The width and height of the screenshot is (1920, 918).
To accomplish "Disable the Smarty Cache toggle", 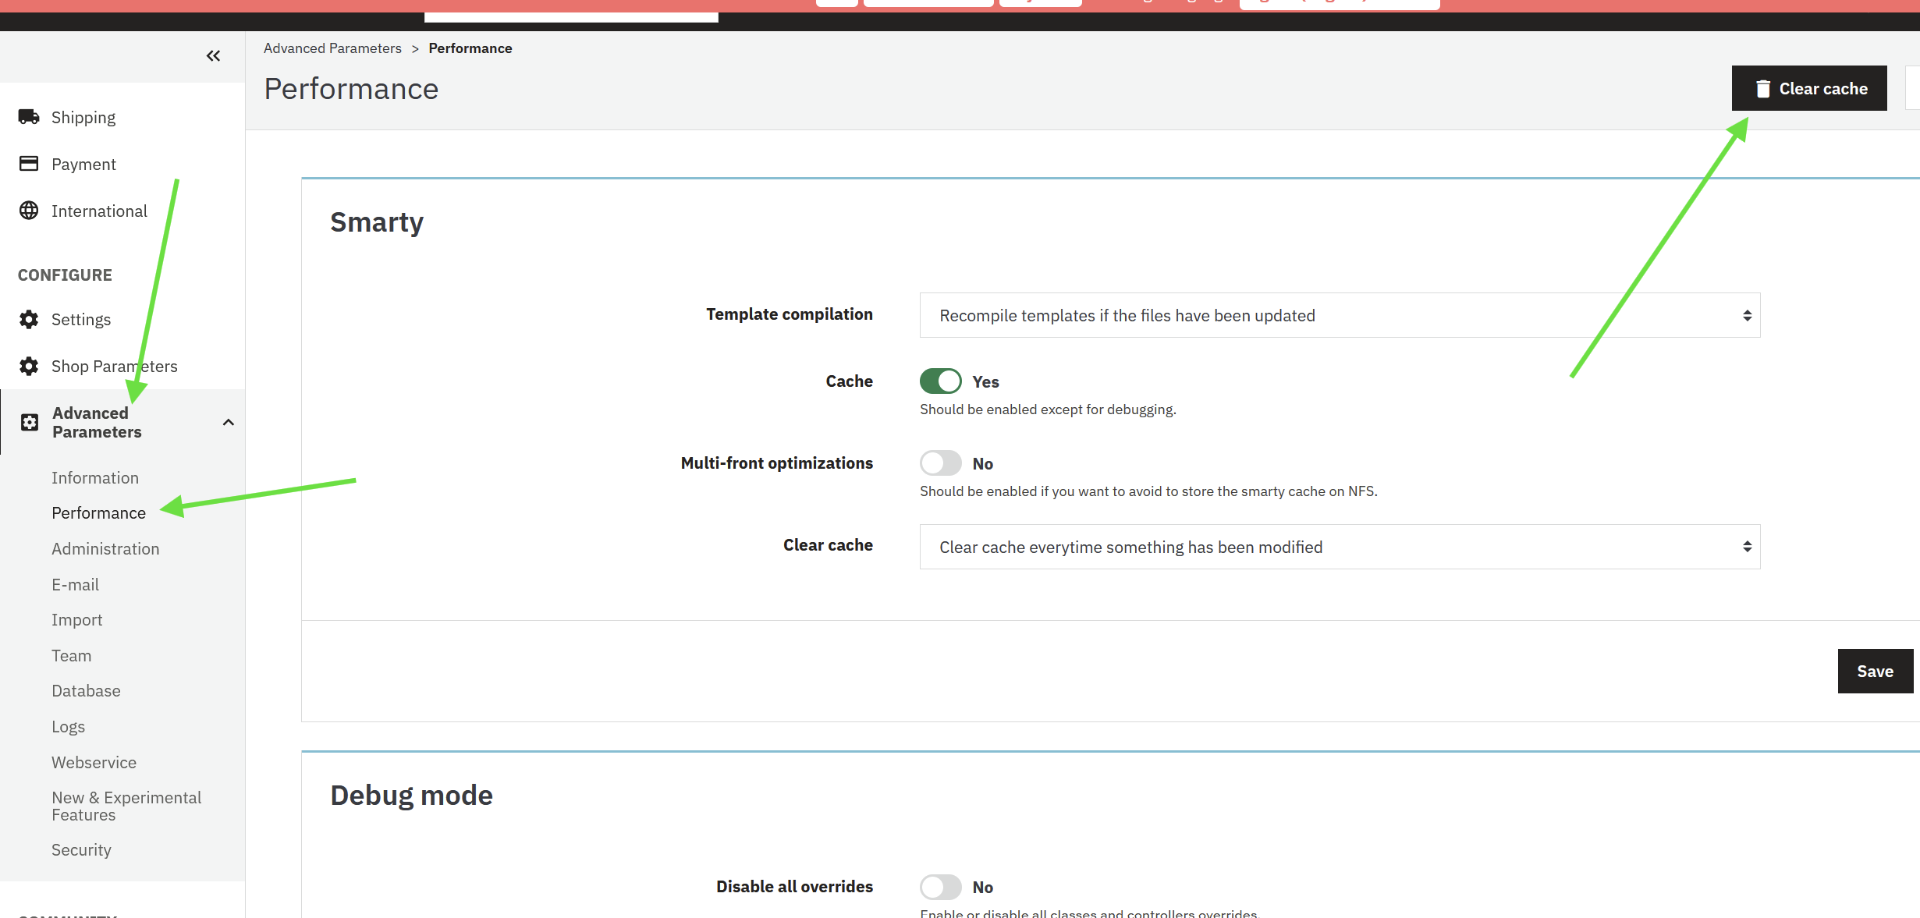I will tap(941, 381).
